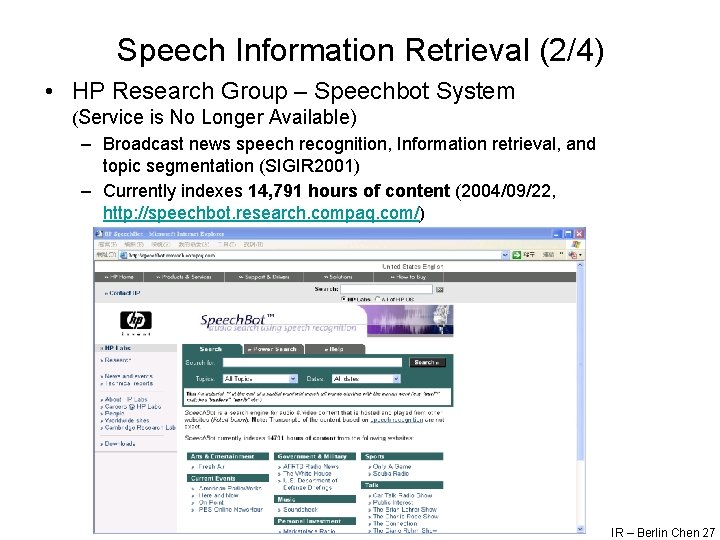This screenshot has width=720, height=540.
Task: Click the green Go arrow beside the address bar
Action: tap(516, 254)
